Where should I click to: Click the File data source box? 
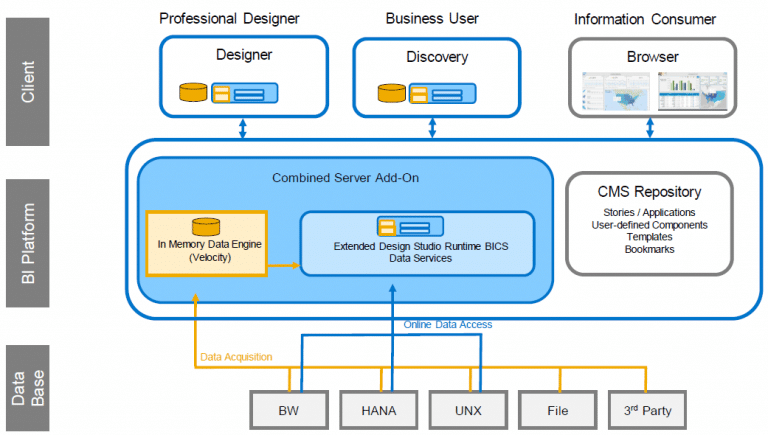coord(558,410)
